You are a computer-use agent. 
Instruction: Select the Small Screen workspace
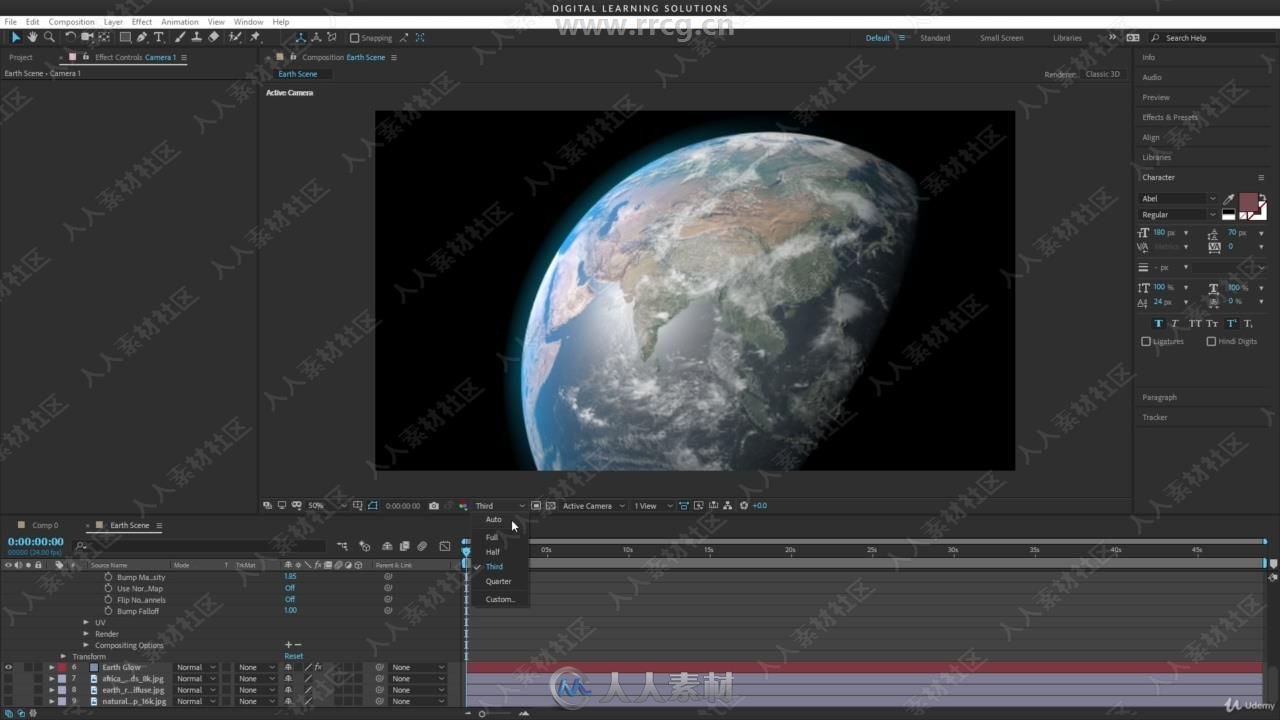point(1001,38)
